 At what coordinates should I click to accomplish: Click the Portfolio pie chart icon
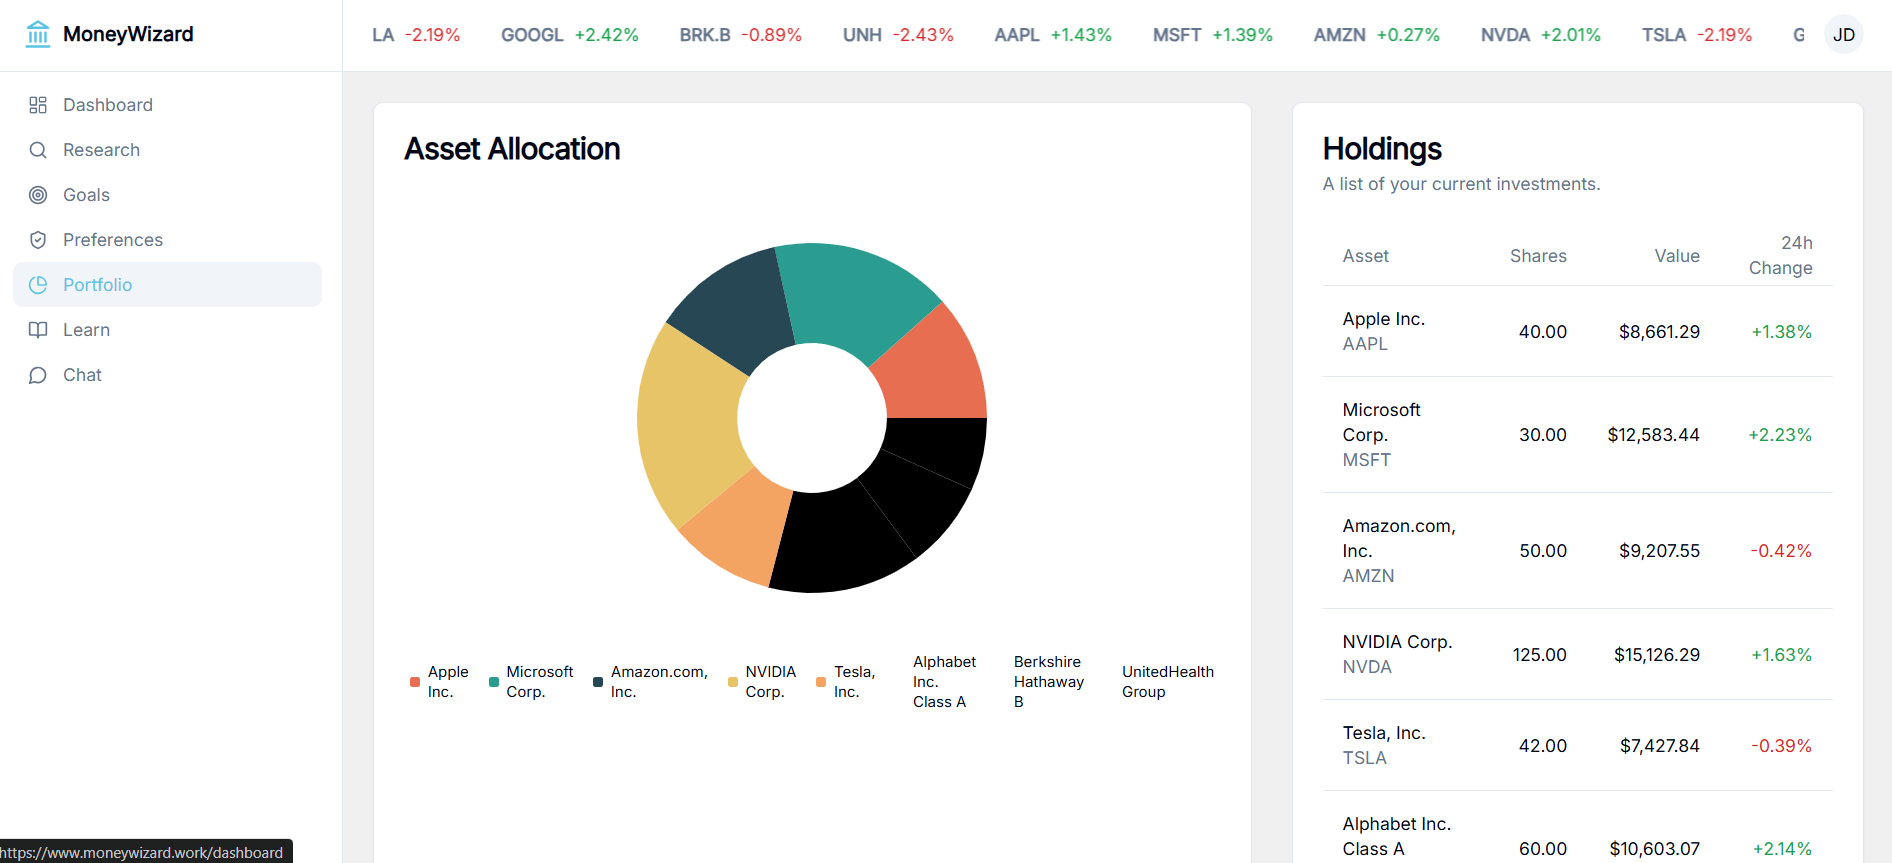coord(38,285)
